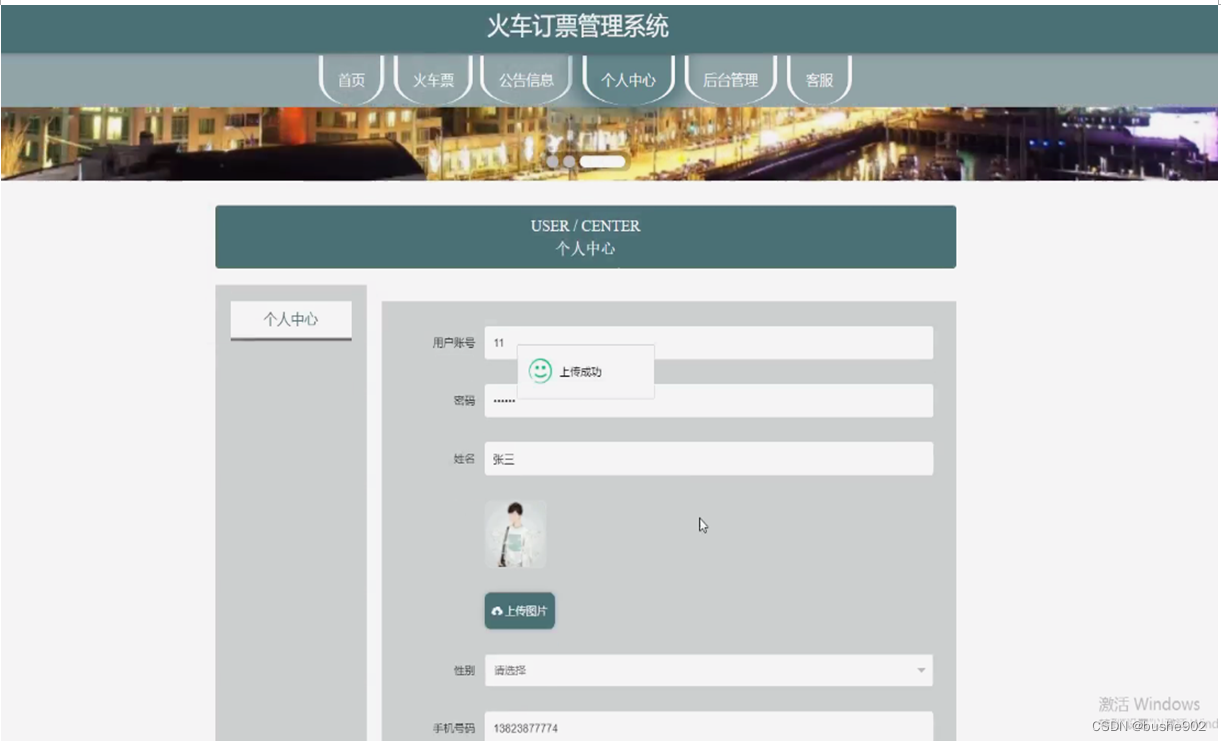Click the 请选择 dropdown arrow
Screen dimensions: 1221x741
tap(921, 670)
